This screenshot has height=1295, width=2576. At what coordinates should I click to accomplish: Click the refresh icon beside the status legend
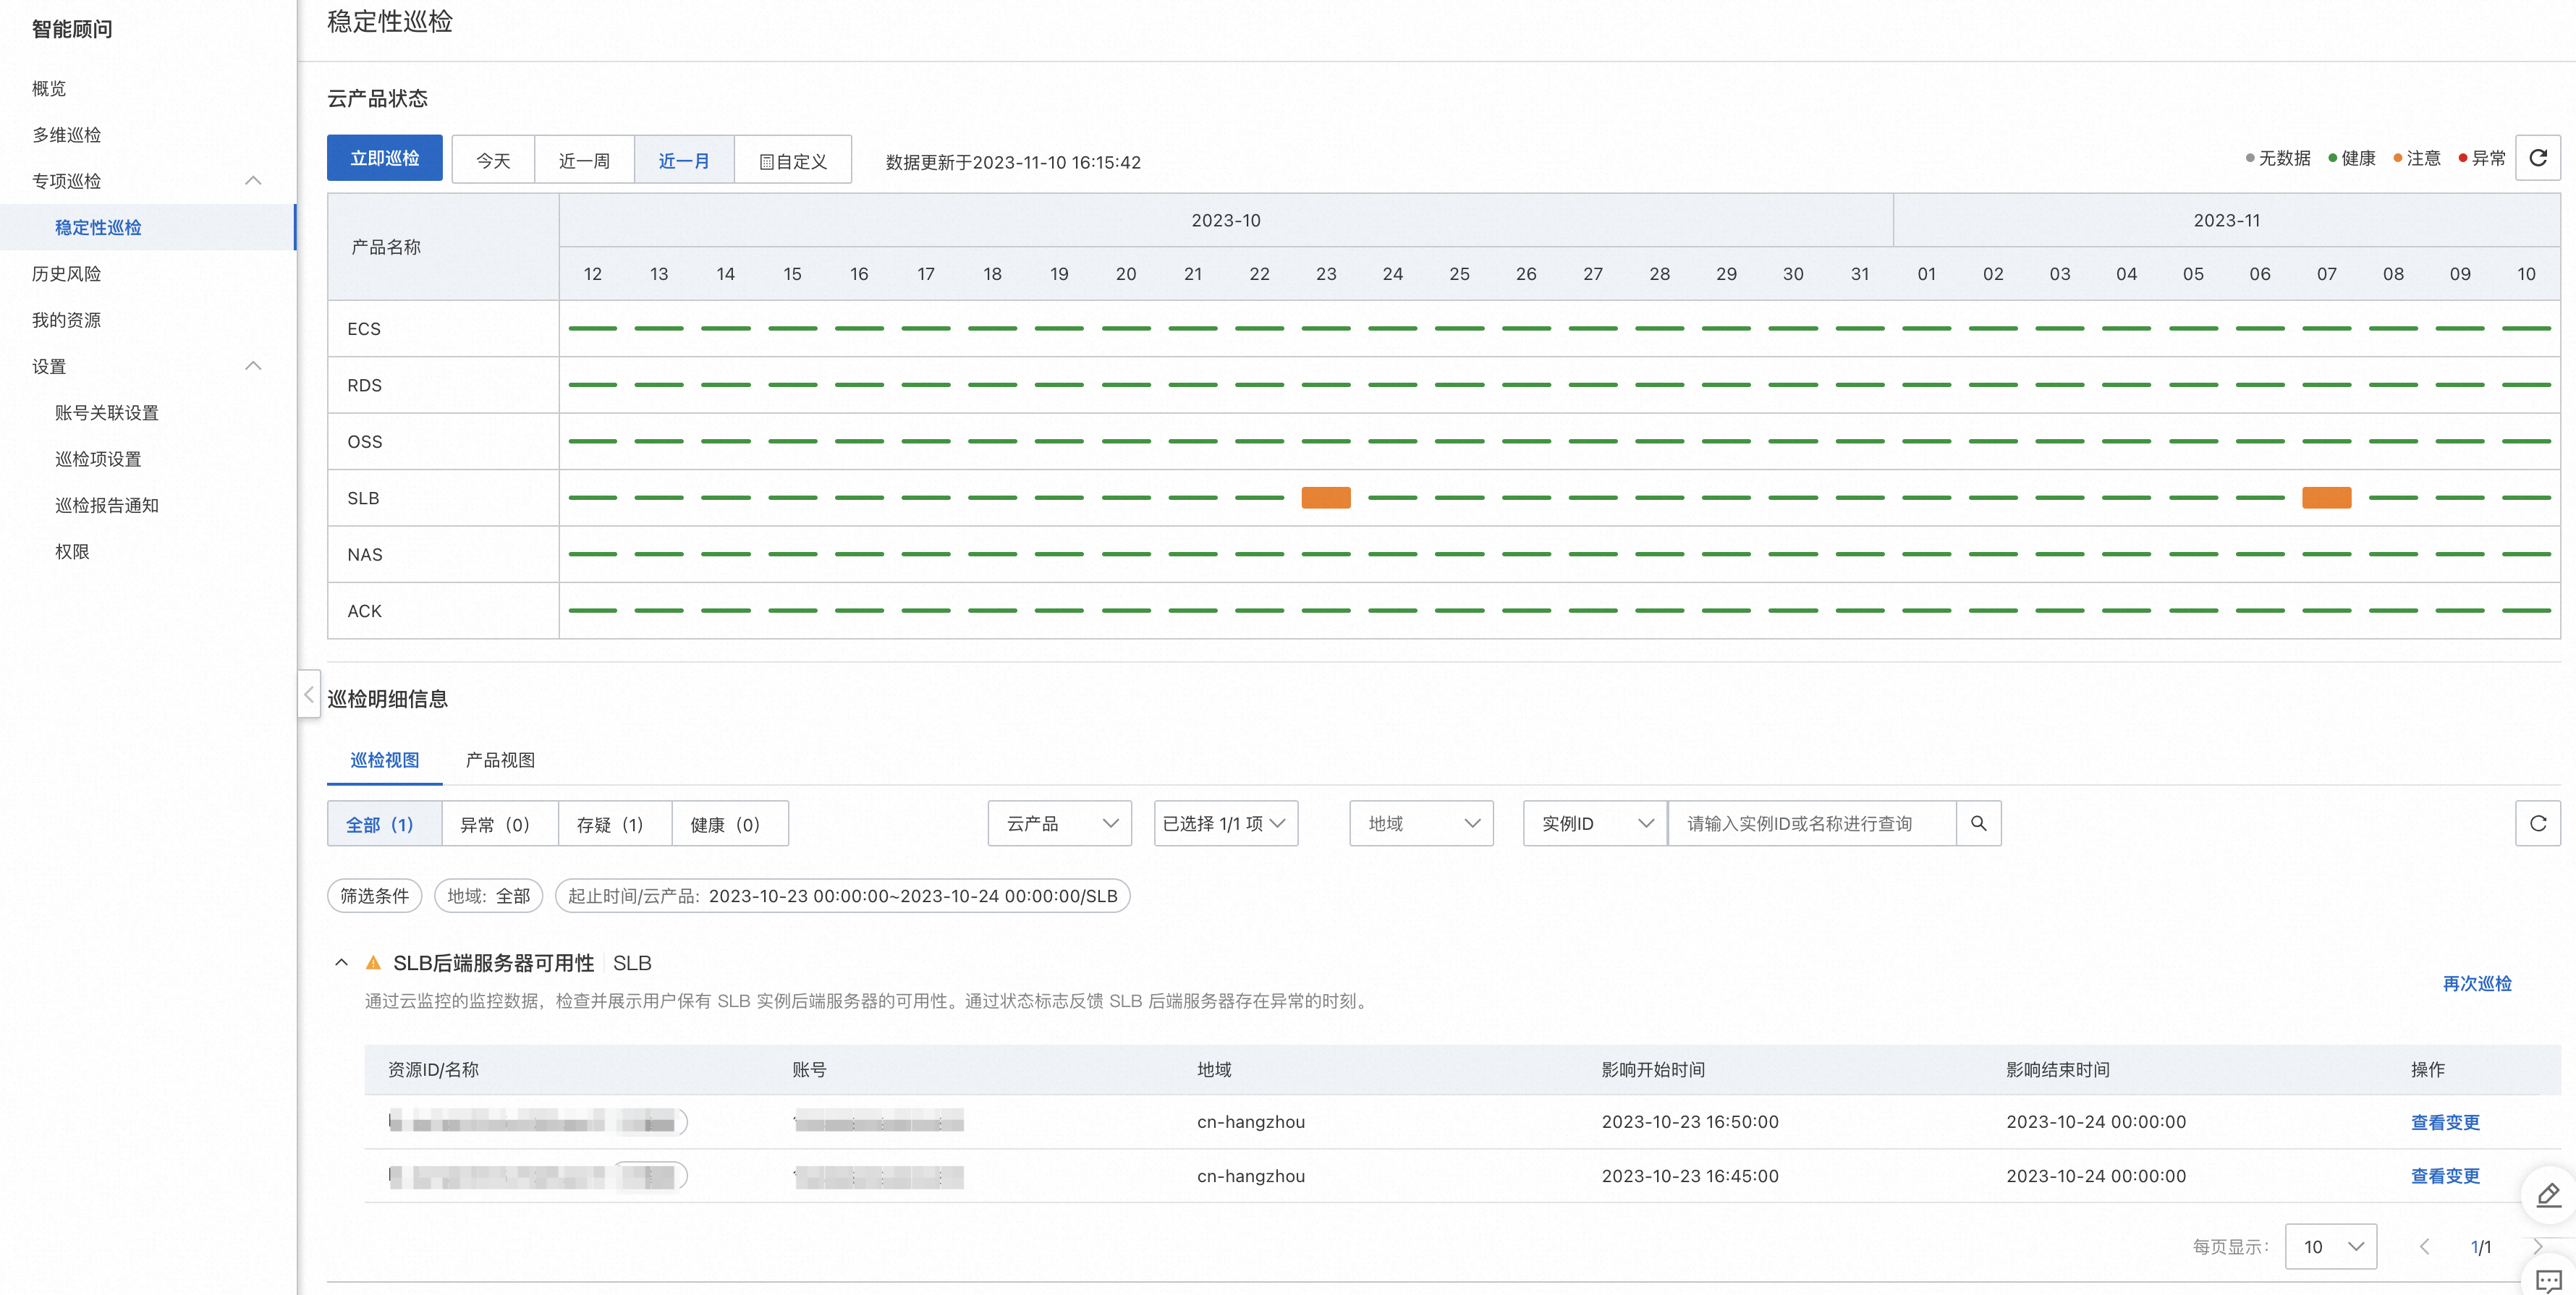pos(2537,158)
